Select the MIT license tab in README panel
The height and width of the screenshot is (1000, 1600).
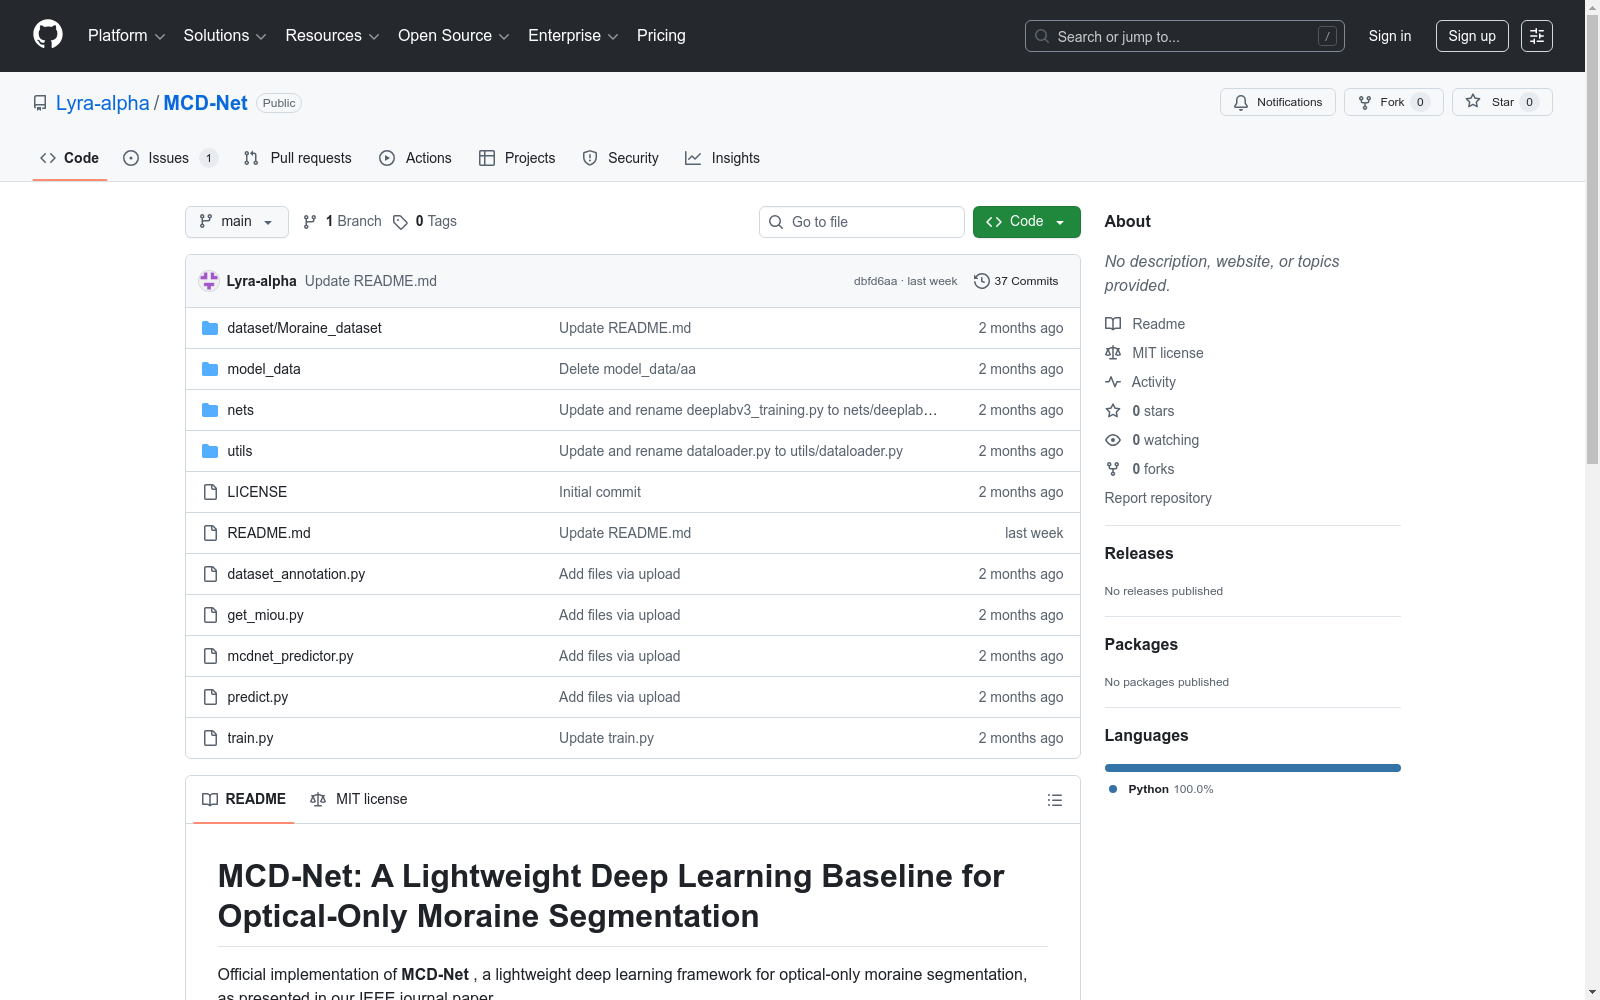click(x=359, y=799)
